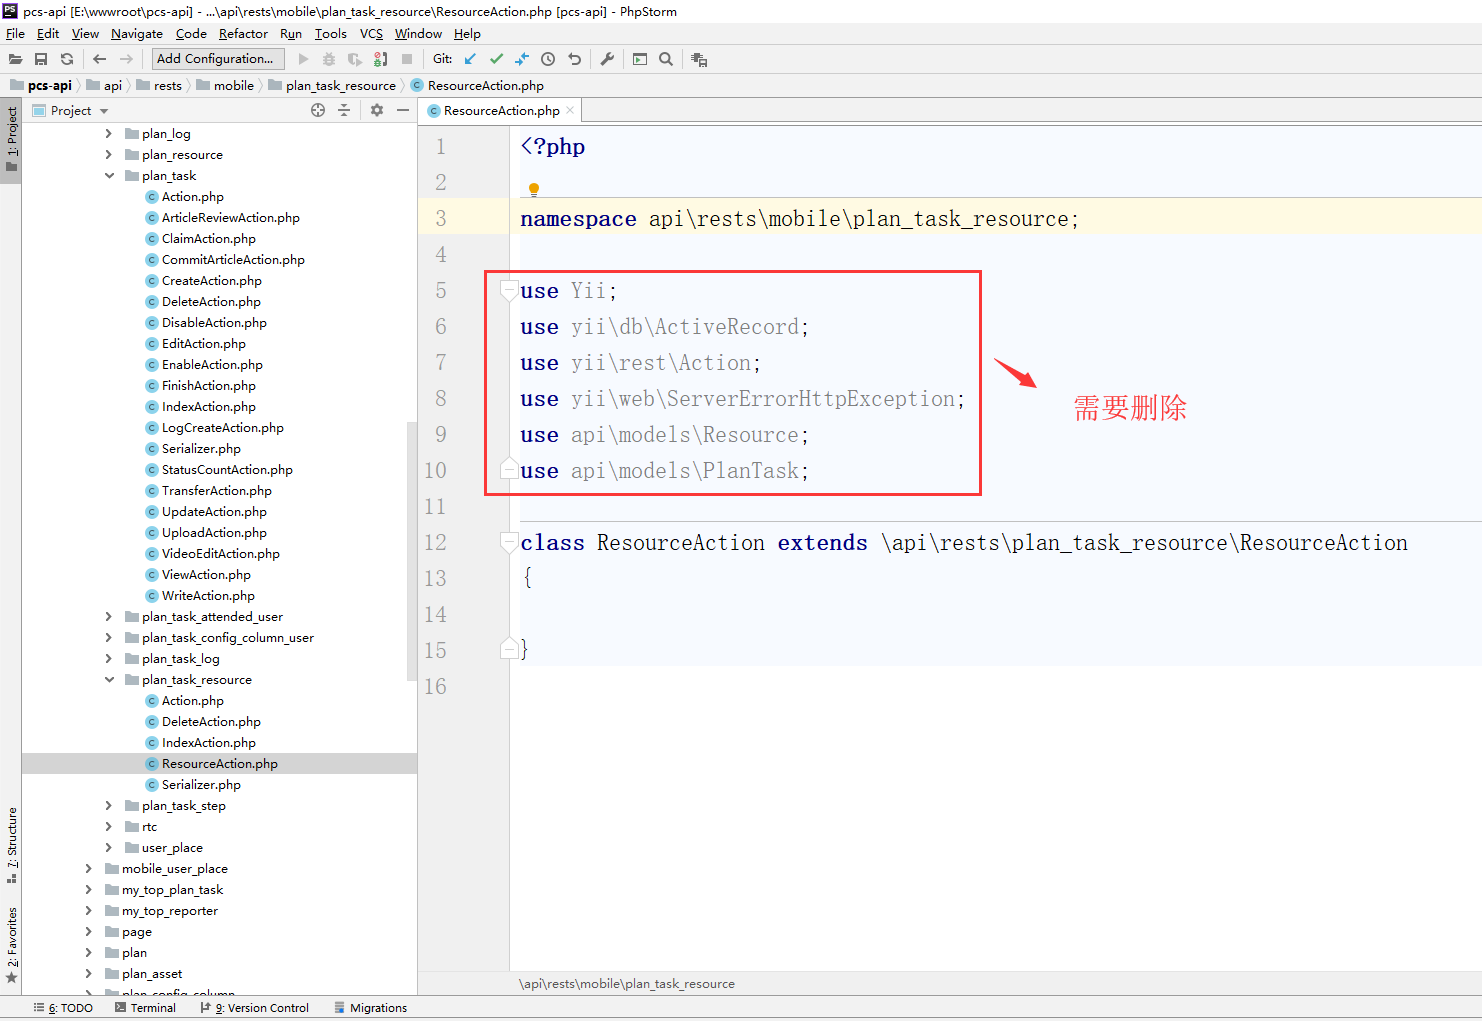Open the Terminal tab at the bottom
The height and width of the screenshot is (1021, 1482).
(x=145, y=1008)
